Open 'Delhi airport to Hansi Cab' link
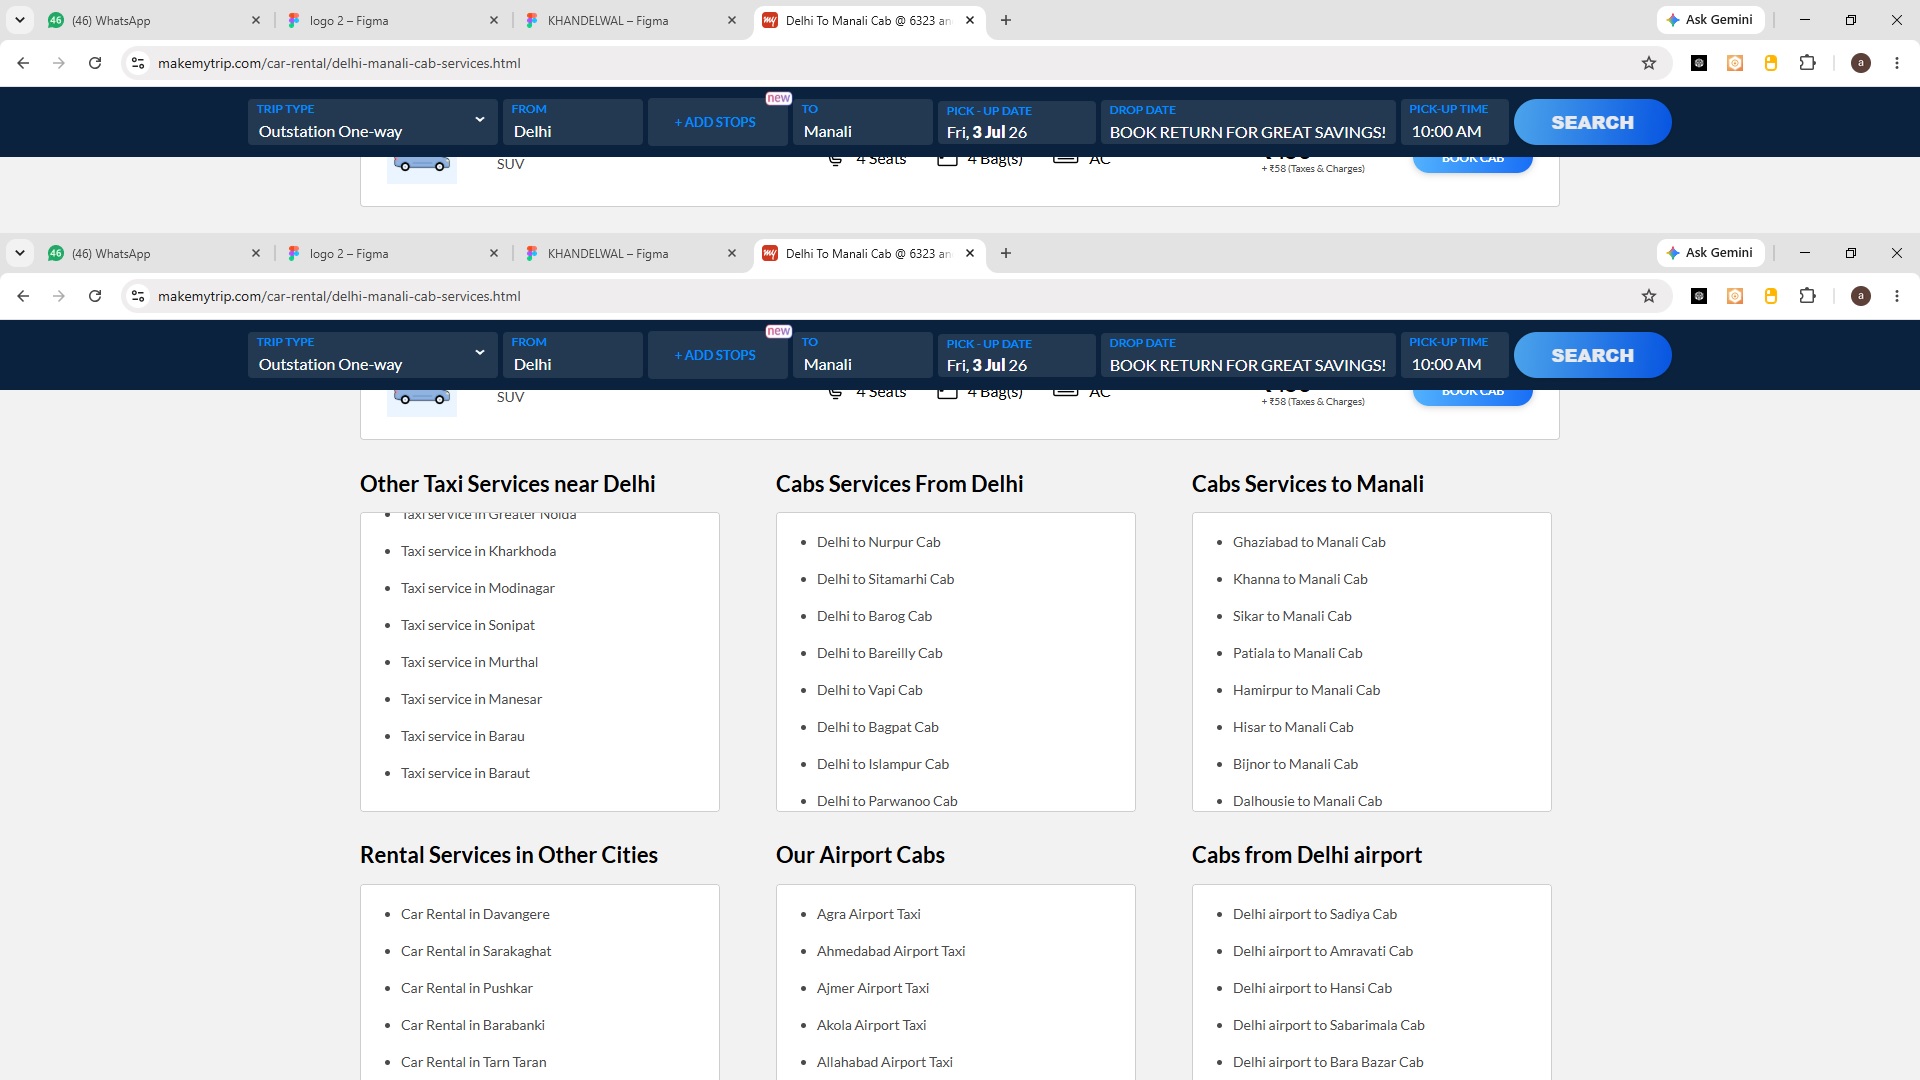Image resolution: width=1920 pixels, height=1080 pixels. (x=1312, y=988)
